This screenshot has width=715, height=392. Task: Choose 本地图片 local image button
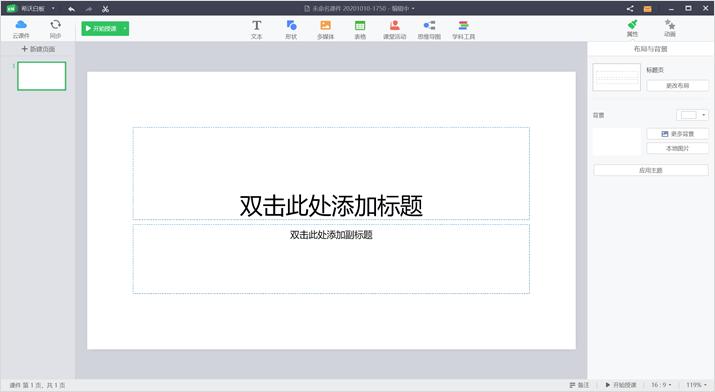677,148
